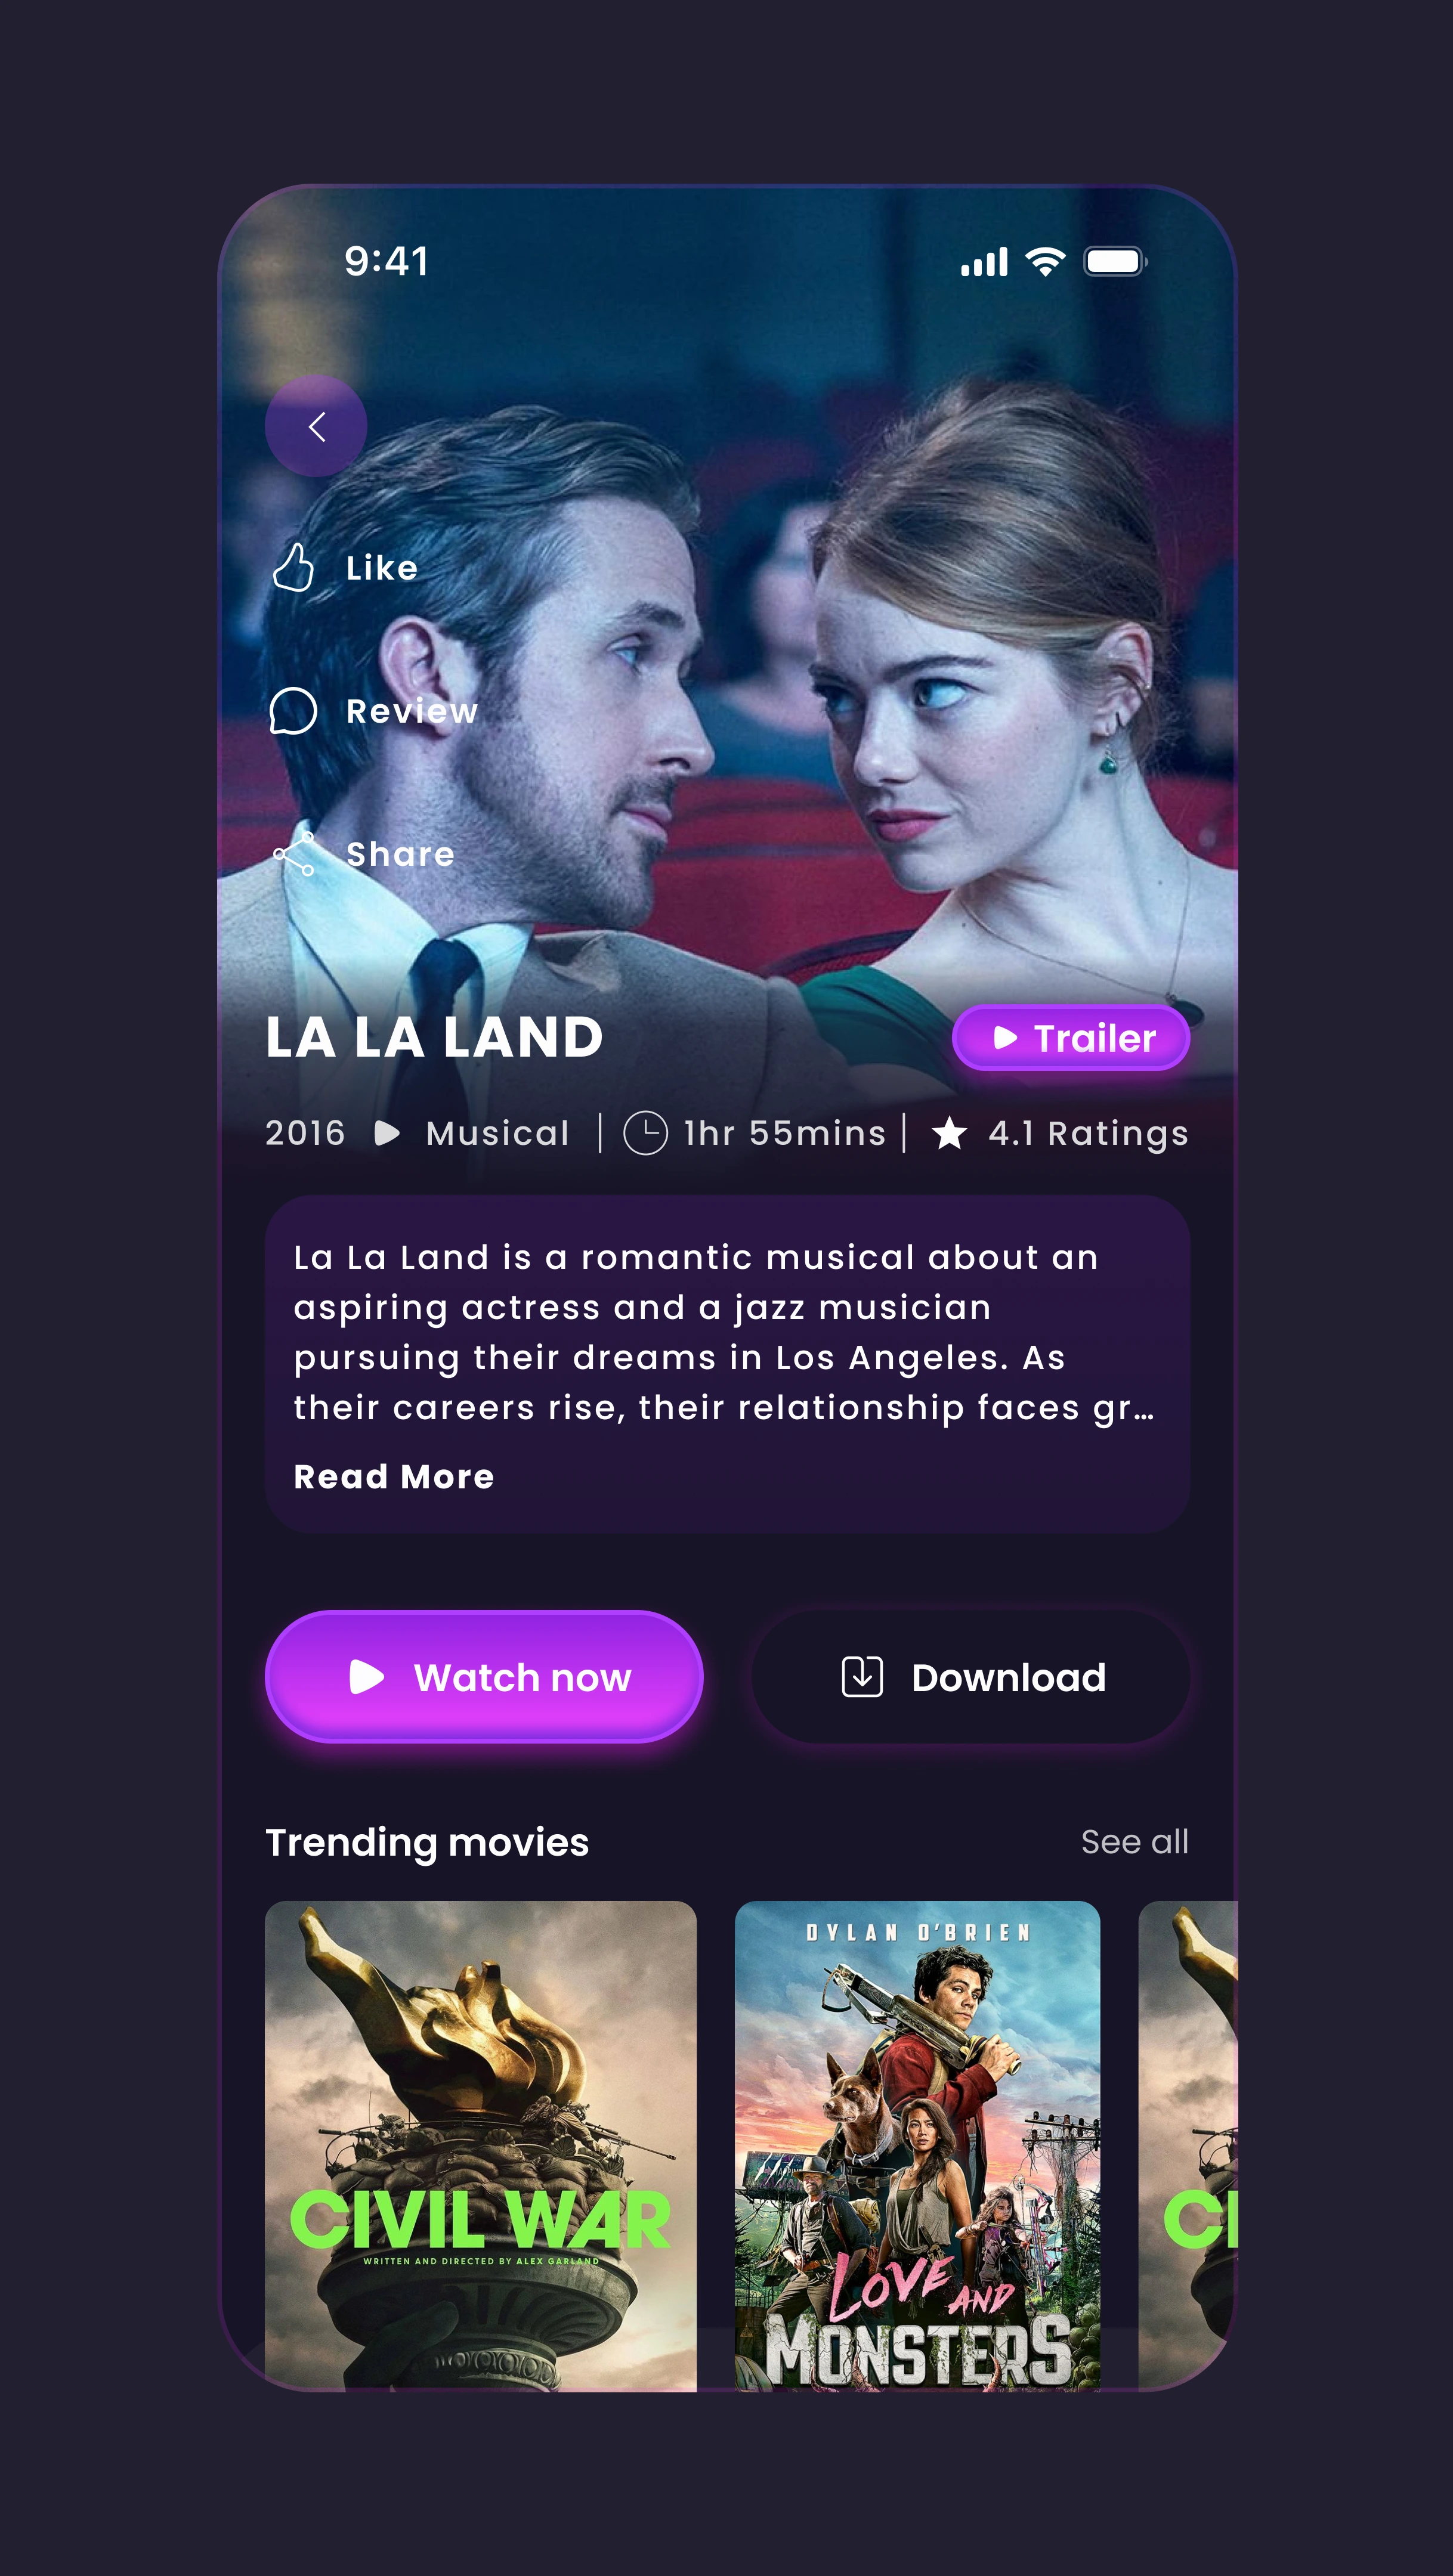This screenshot has width=1453, height=2576.
Task: Tap the back arrow button
Action: click(x=316, y=426)
